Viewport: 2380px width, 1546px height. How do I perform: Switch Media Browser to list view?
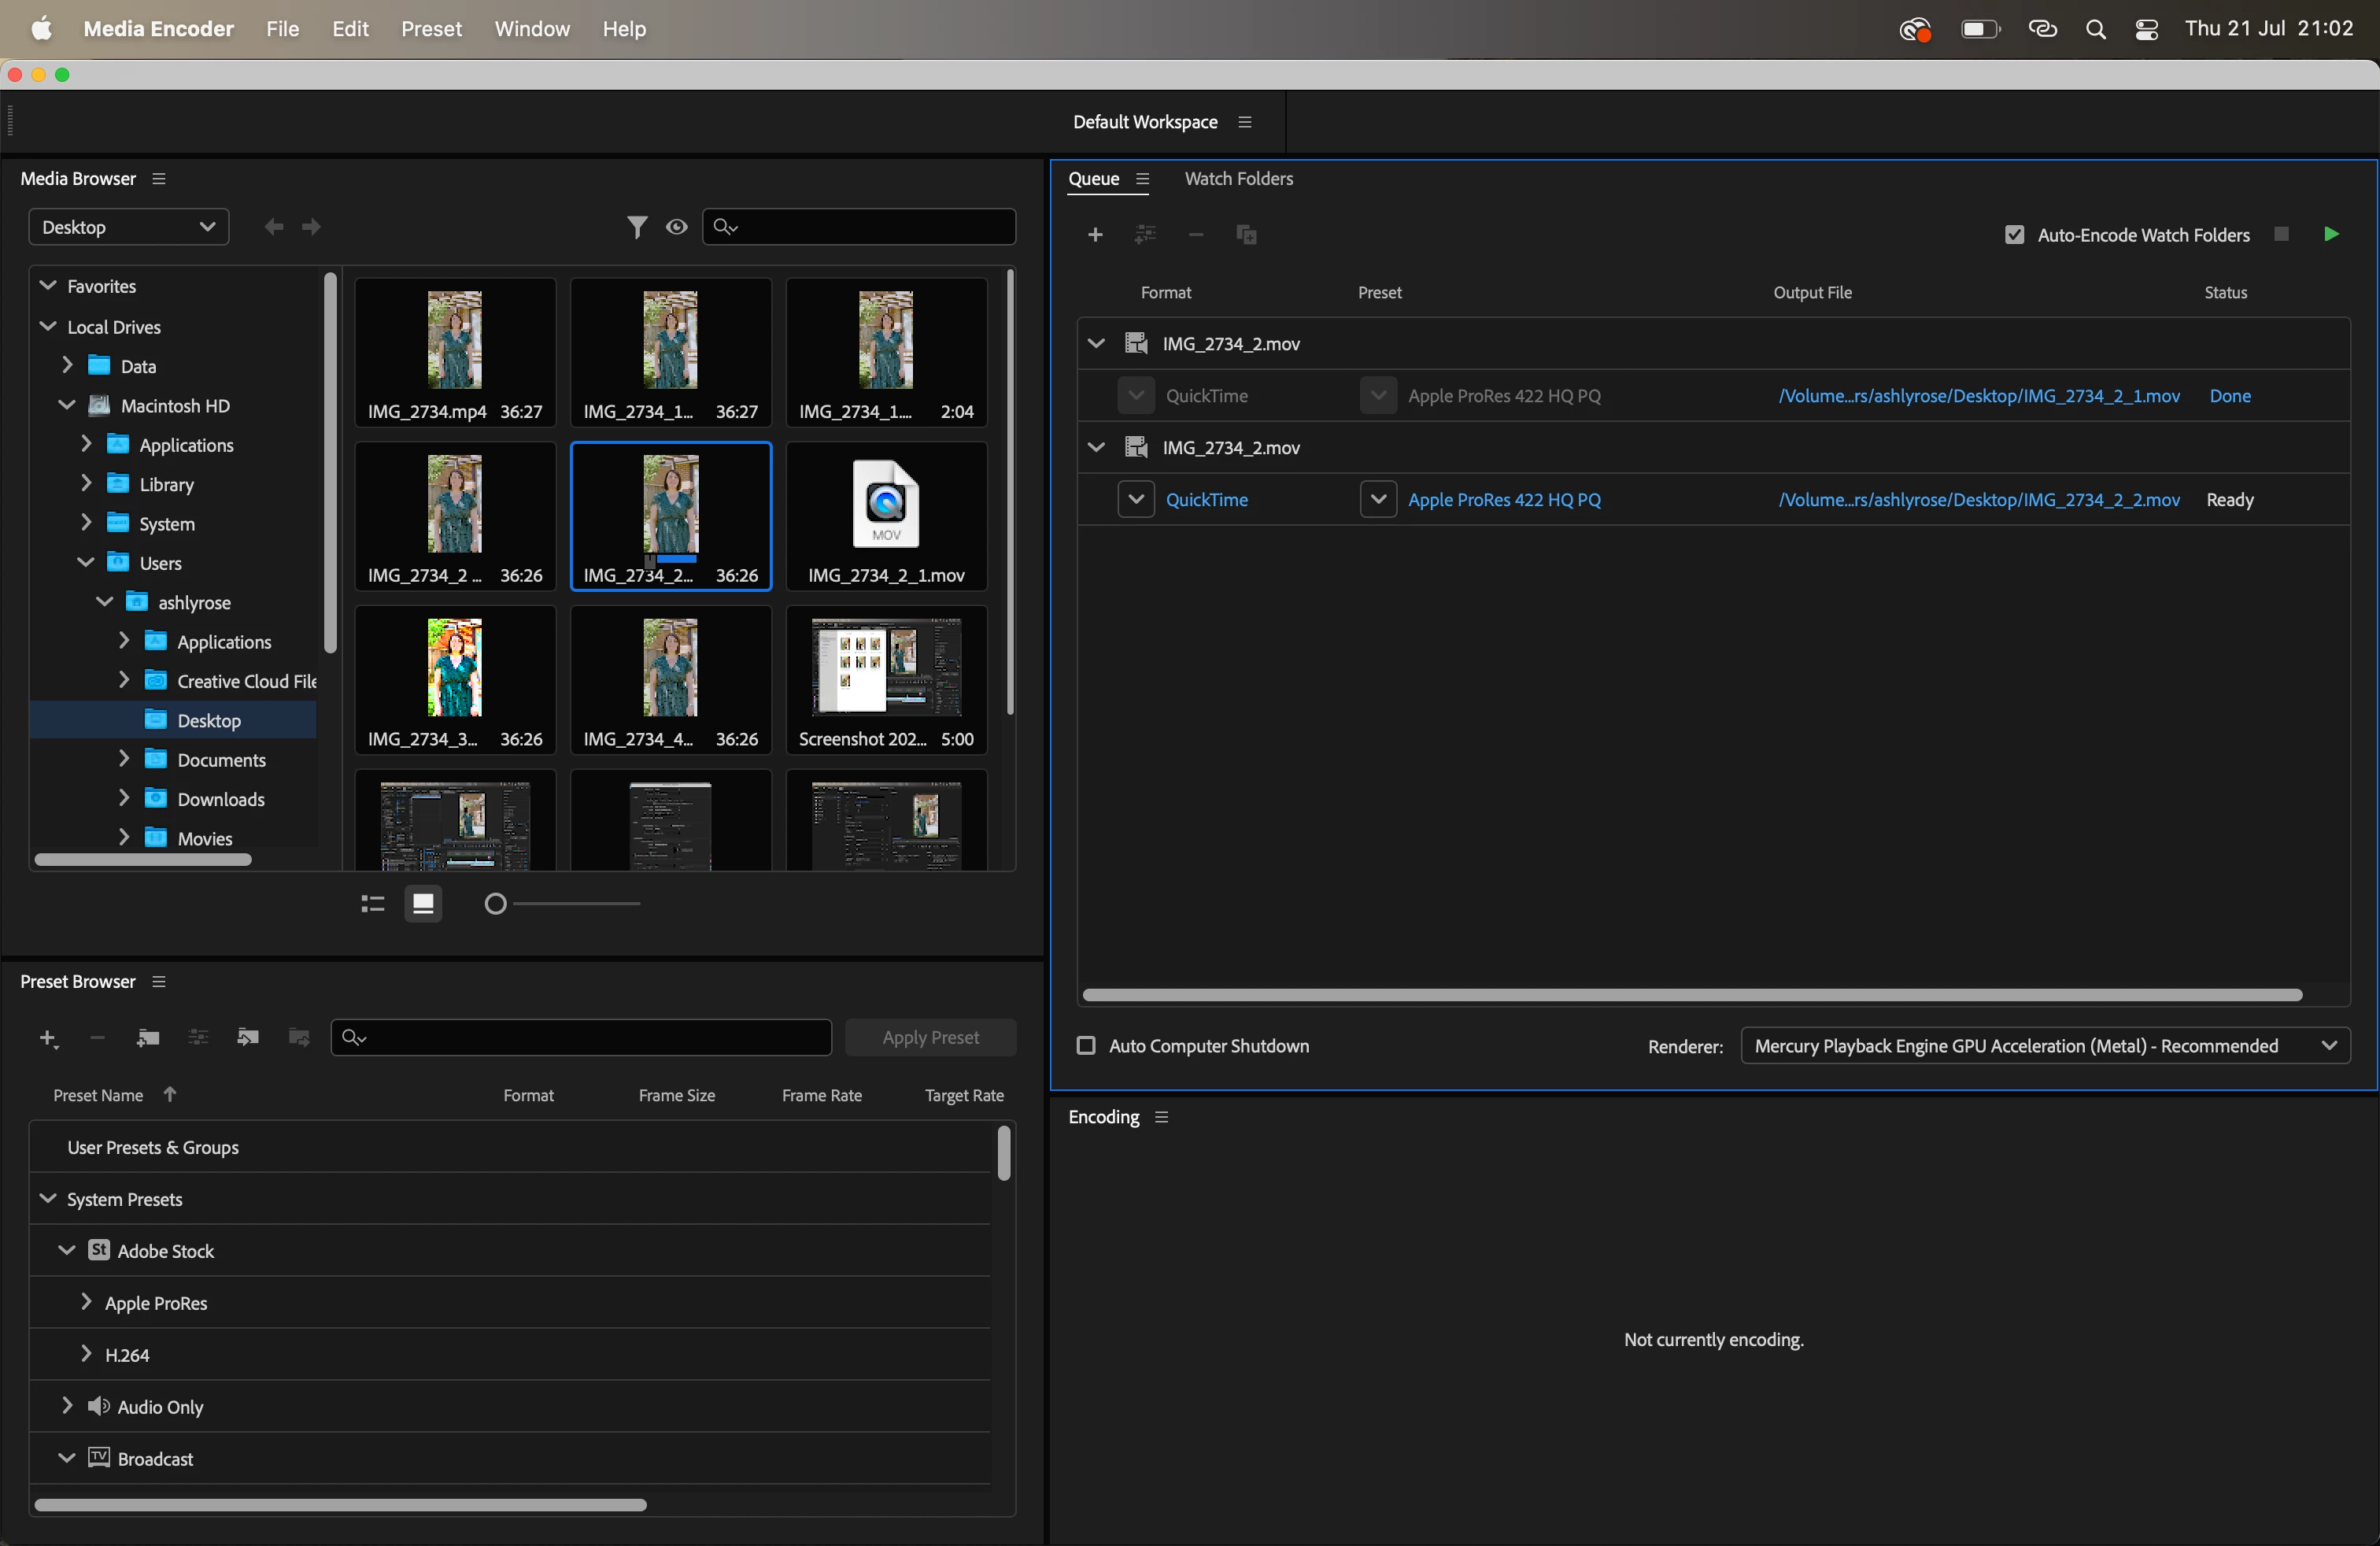coord(372,904)
